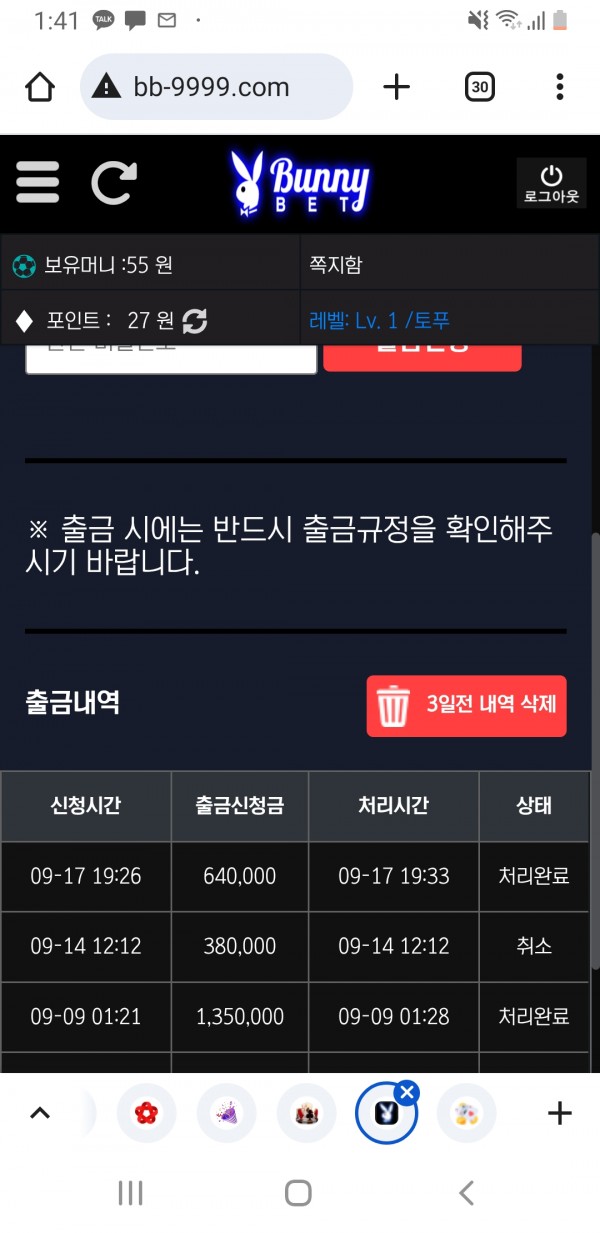Delete history with 3일전 내역 삭제 button
The width and height of the screenshot is (600, 1233).
[467, 706]
